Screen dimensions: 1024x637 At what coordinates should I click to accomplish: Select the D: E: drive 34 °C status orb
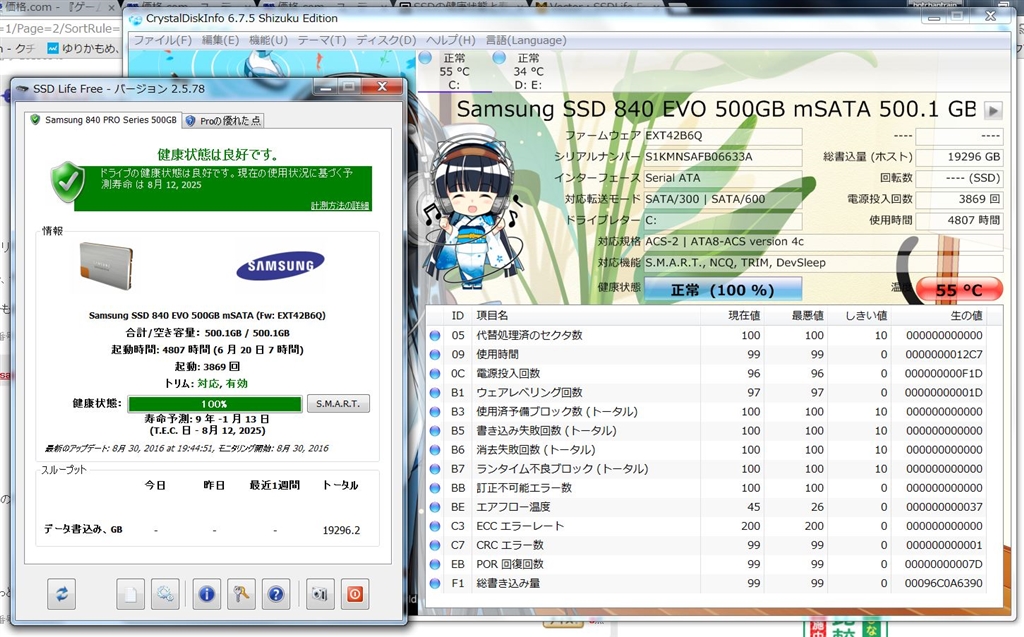pos(500,58)
